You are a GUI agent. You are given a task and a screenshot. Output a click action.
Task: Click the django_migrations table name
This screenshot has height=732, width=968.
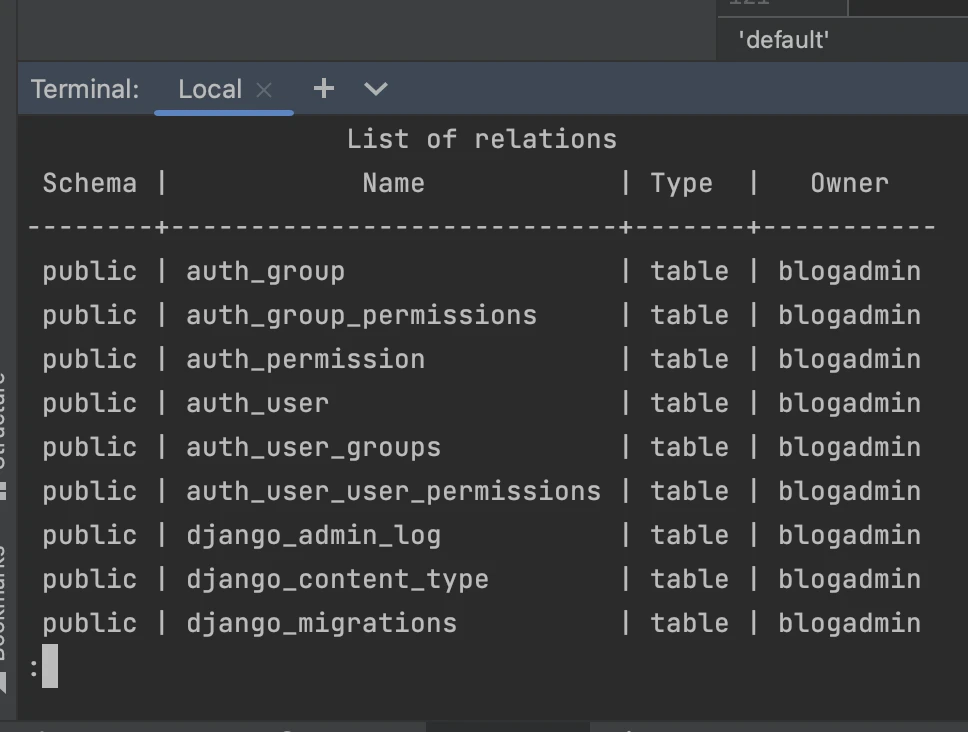[x=321, y=623]
